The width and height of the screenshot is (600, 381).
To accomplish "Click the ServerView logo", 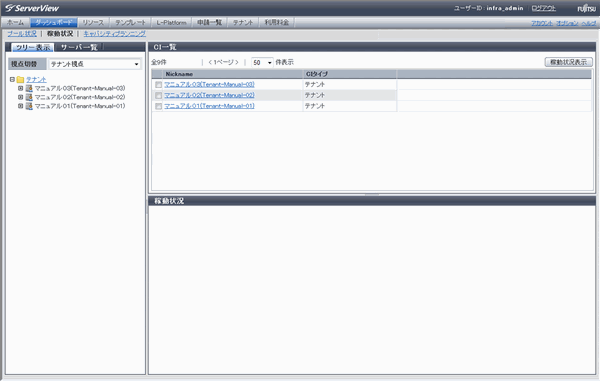I will pyautogui.click(x=32, y=8).
